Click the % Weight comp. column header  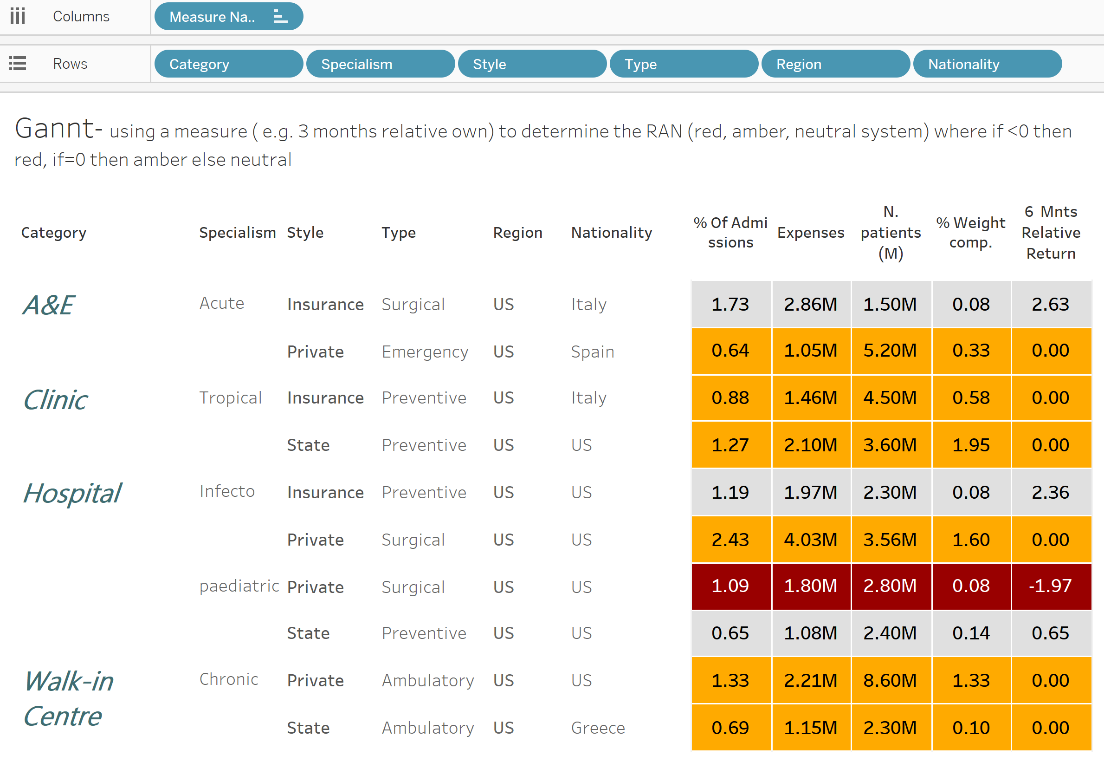pos(971,233)
